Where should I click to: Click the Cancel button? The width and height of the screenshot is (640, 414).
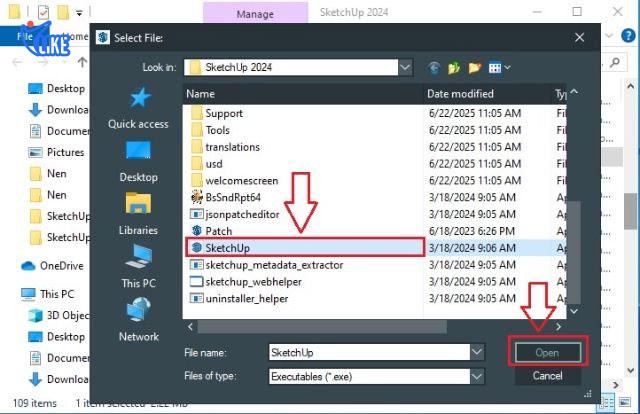pyautogui.click(x=547, y=376)
